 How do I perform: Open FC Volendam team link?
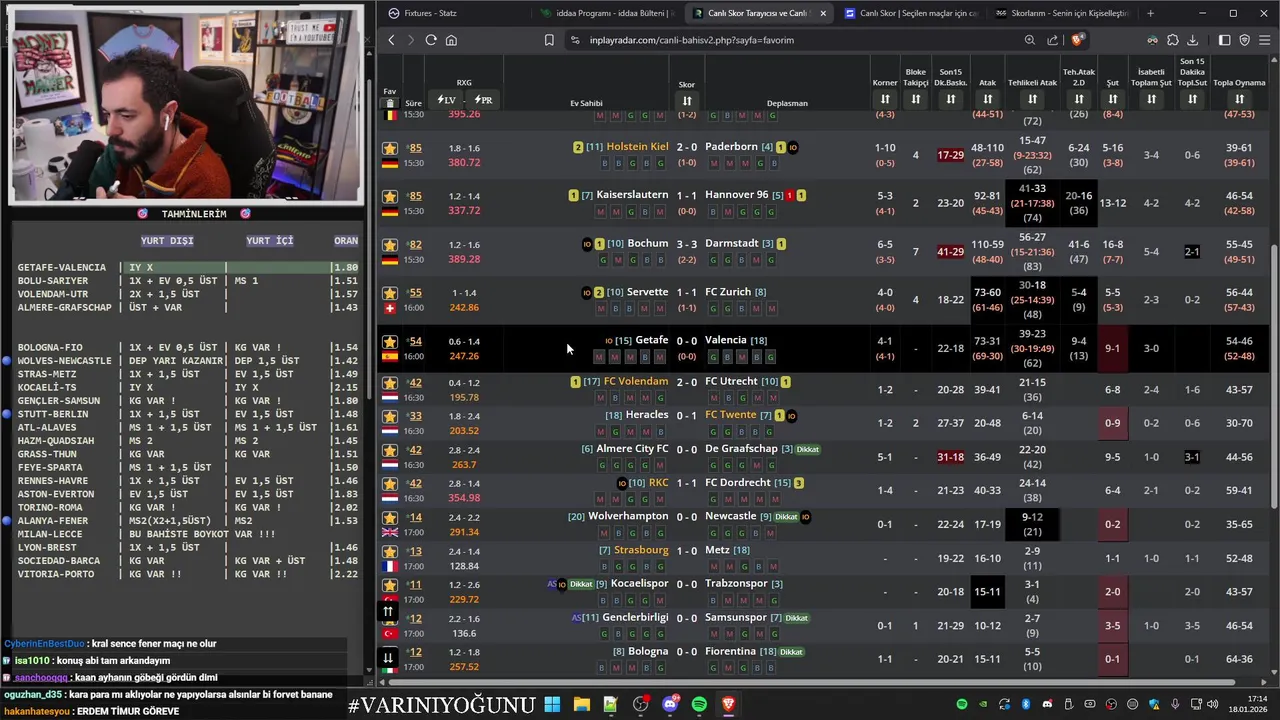point(636,382)
